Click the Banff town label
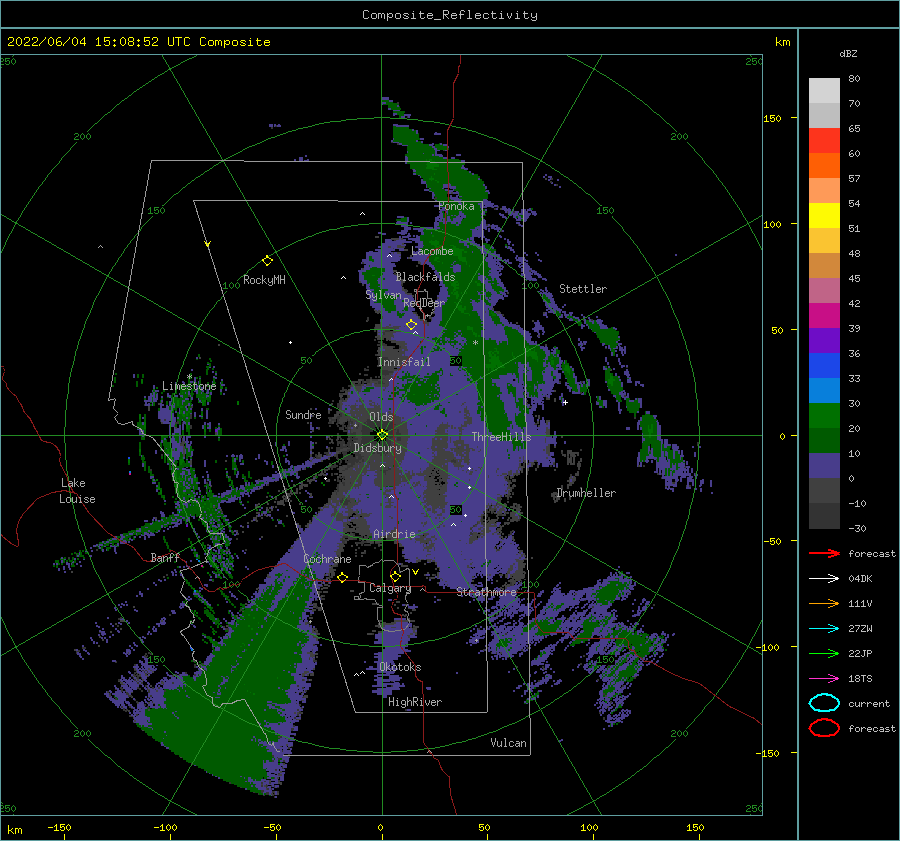 [165, 557]
